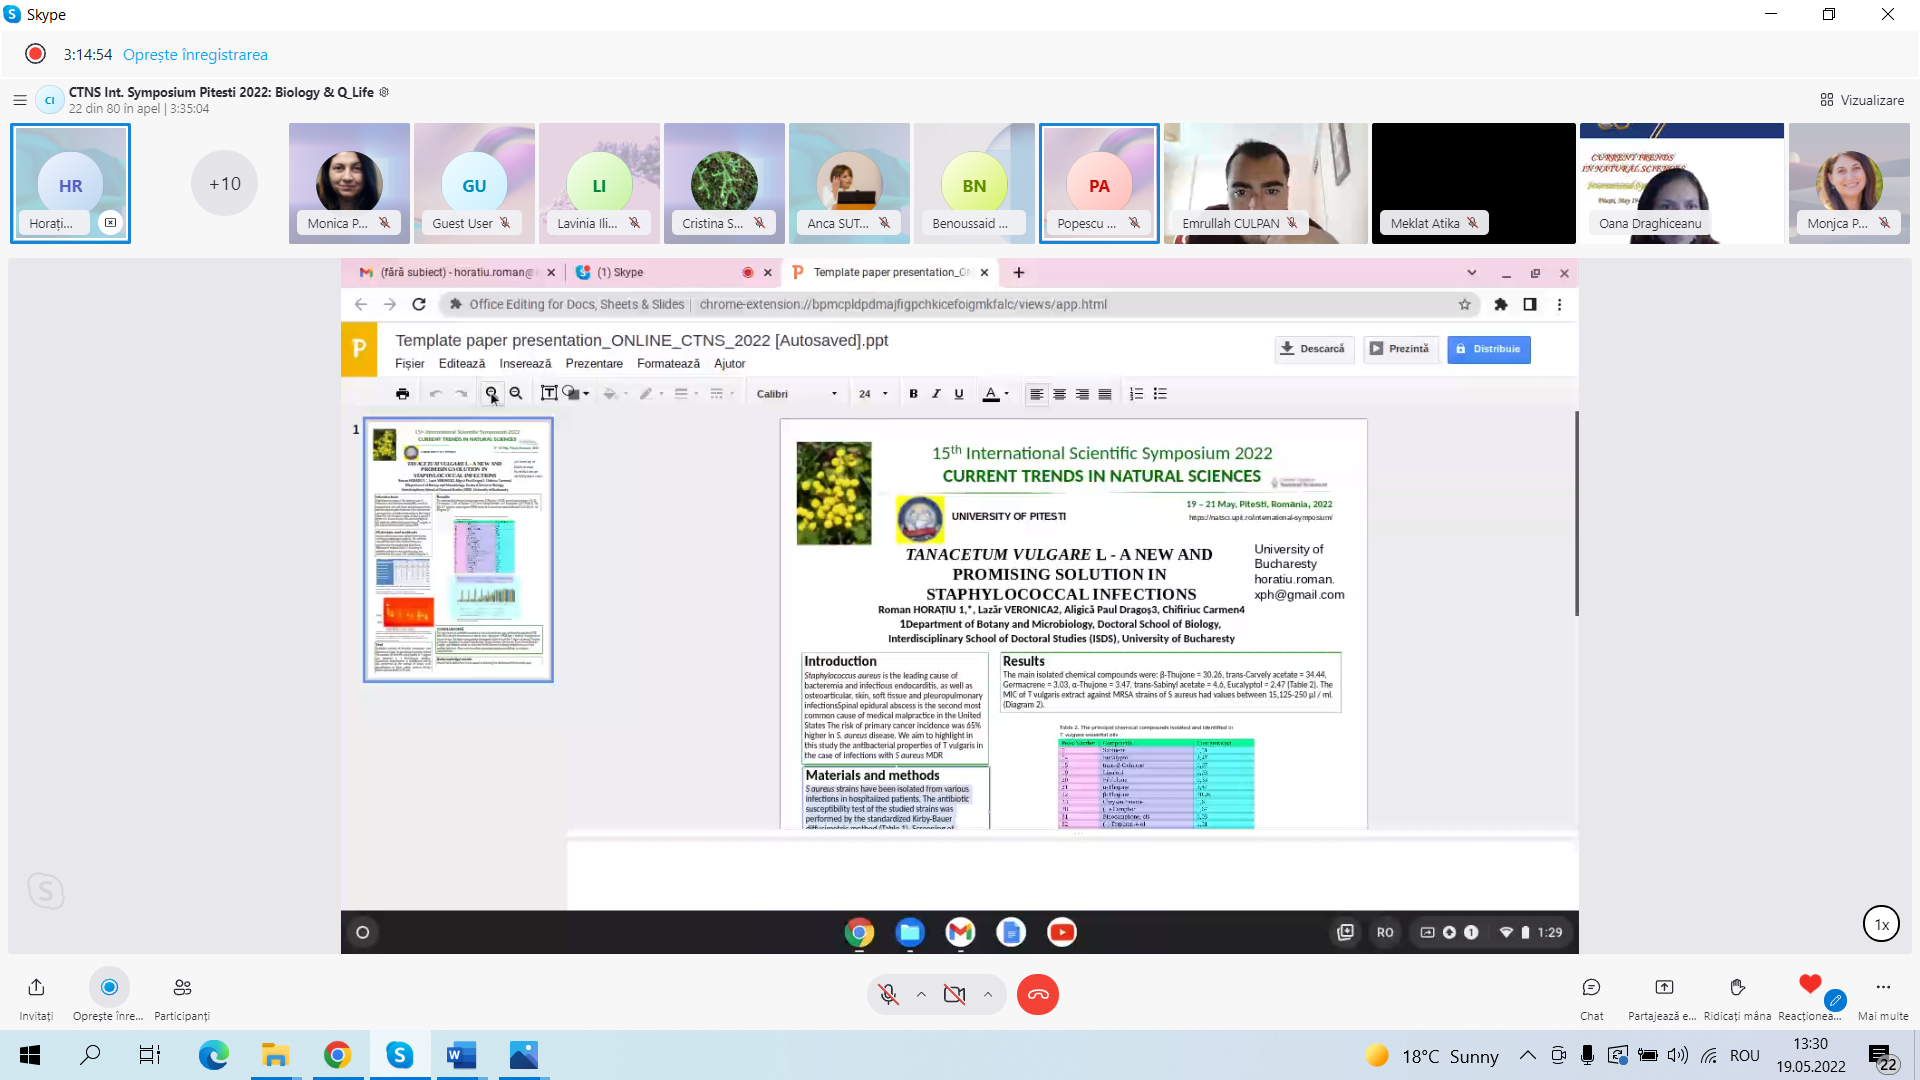The image size is (1920, 1080).
Task: Open the Fișier menu
Action: pyautogui.click(x=409, y=364)
